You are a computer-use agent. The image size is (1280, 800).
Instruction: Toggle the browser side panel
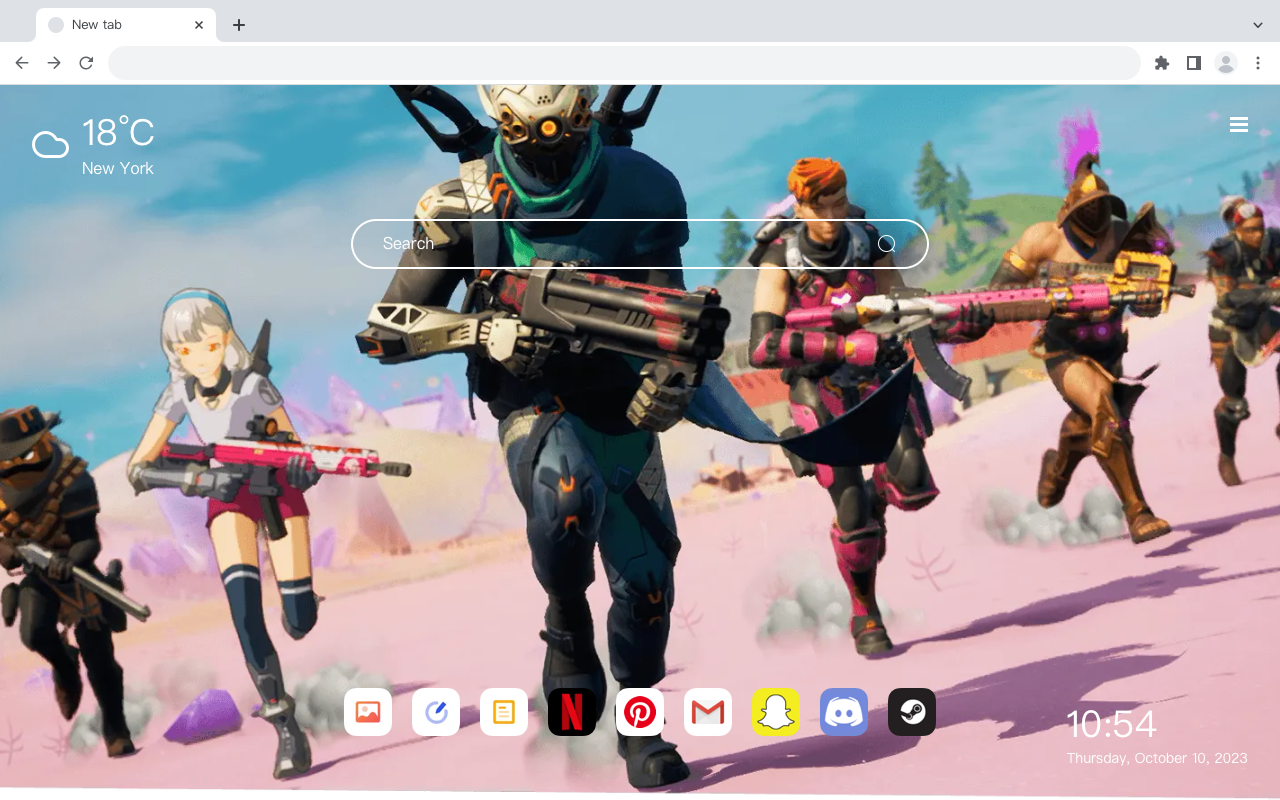point(1193,63)
